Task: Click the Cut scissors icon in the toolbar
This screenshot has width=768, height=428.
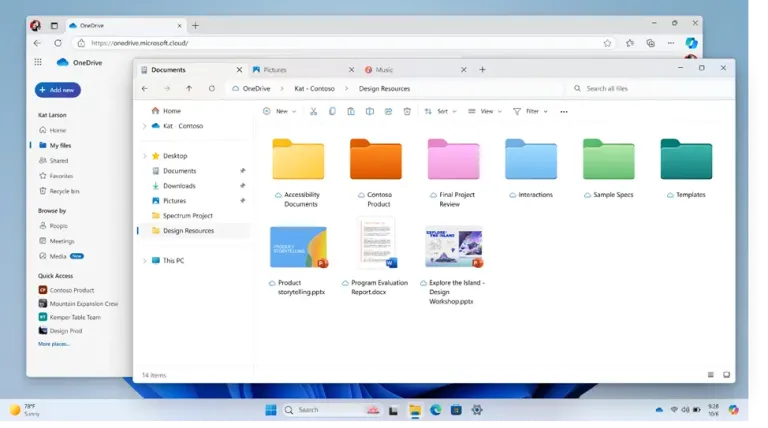Action: [313, 112]
